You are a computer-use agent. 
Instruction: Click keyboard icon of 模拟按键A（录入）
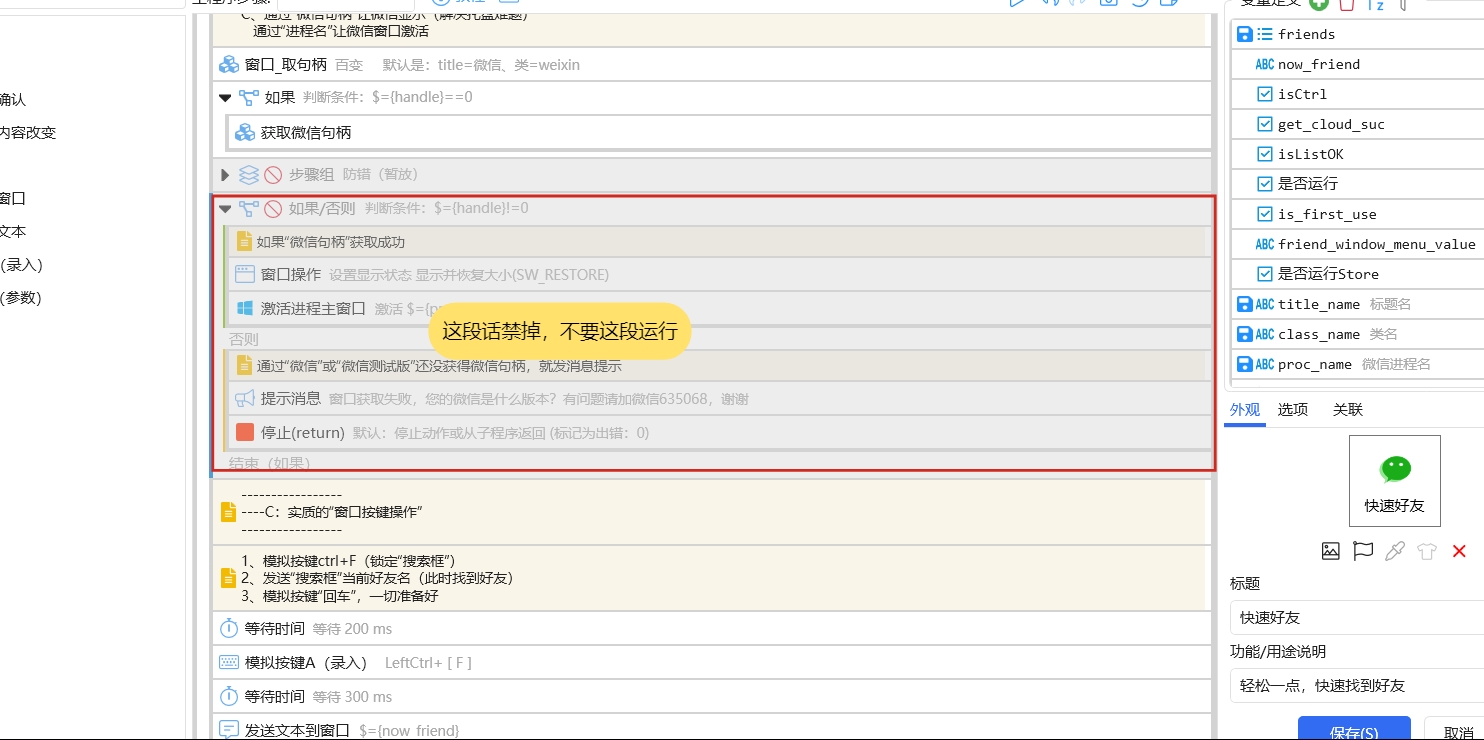tap(228, 663)
